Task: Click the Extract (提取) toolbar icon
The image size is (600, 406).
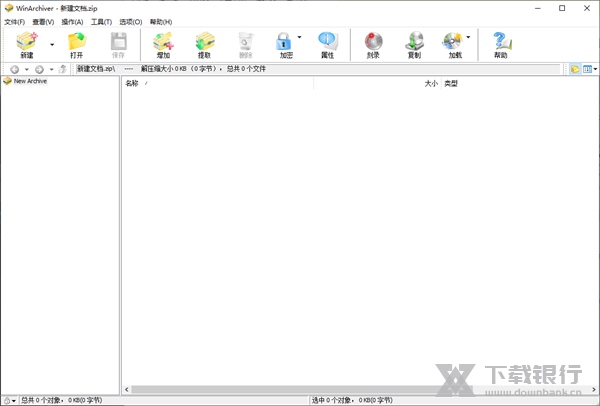Action: [x=204, y=42]
